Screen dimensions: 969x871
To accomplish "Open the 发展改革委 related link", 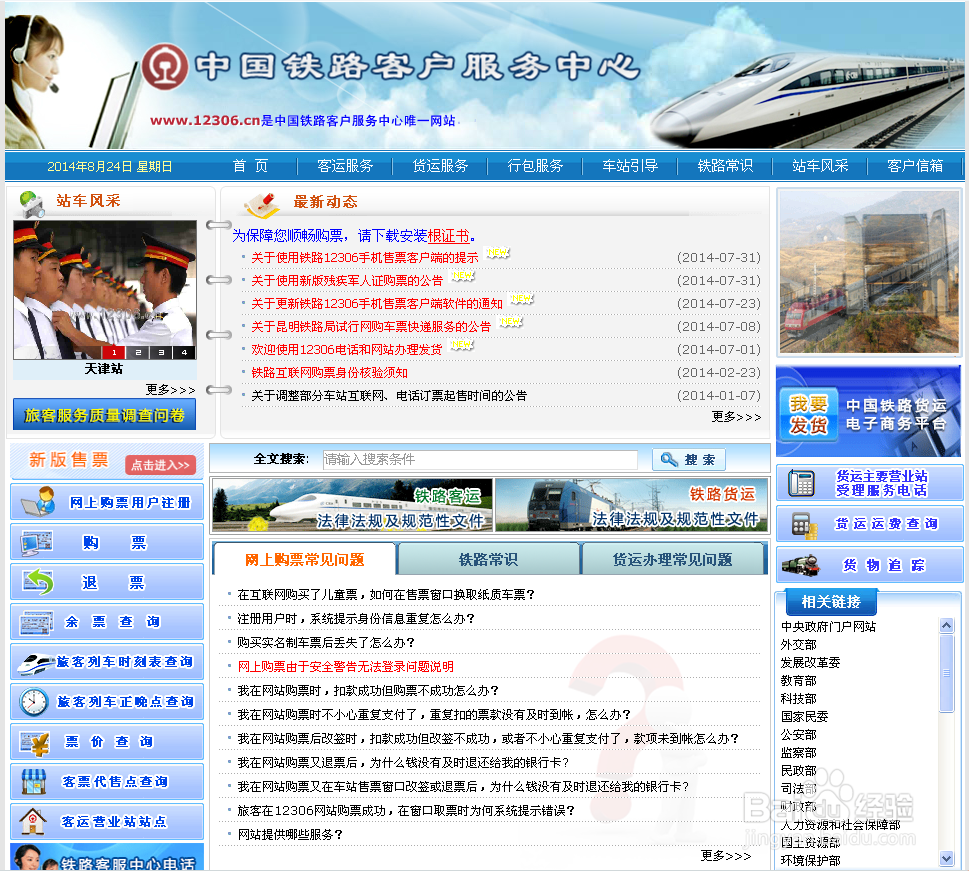I will coord(810,662).
